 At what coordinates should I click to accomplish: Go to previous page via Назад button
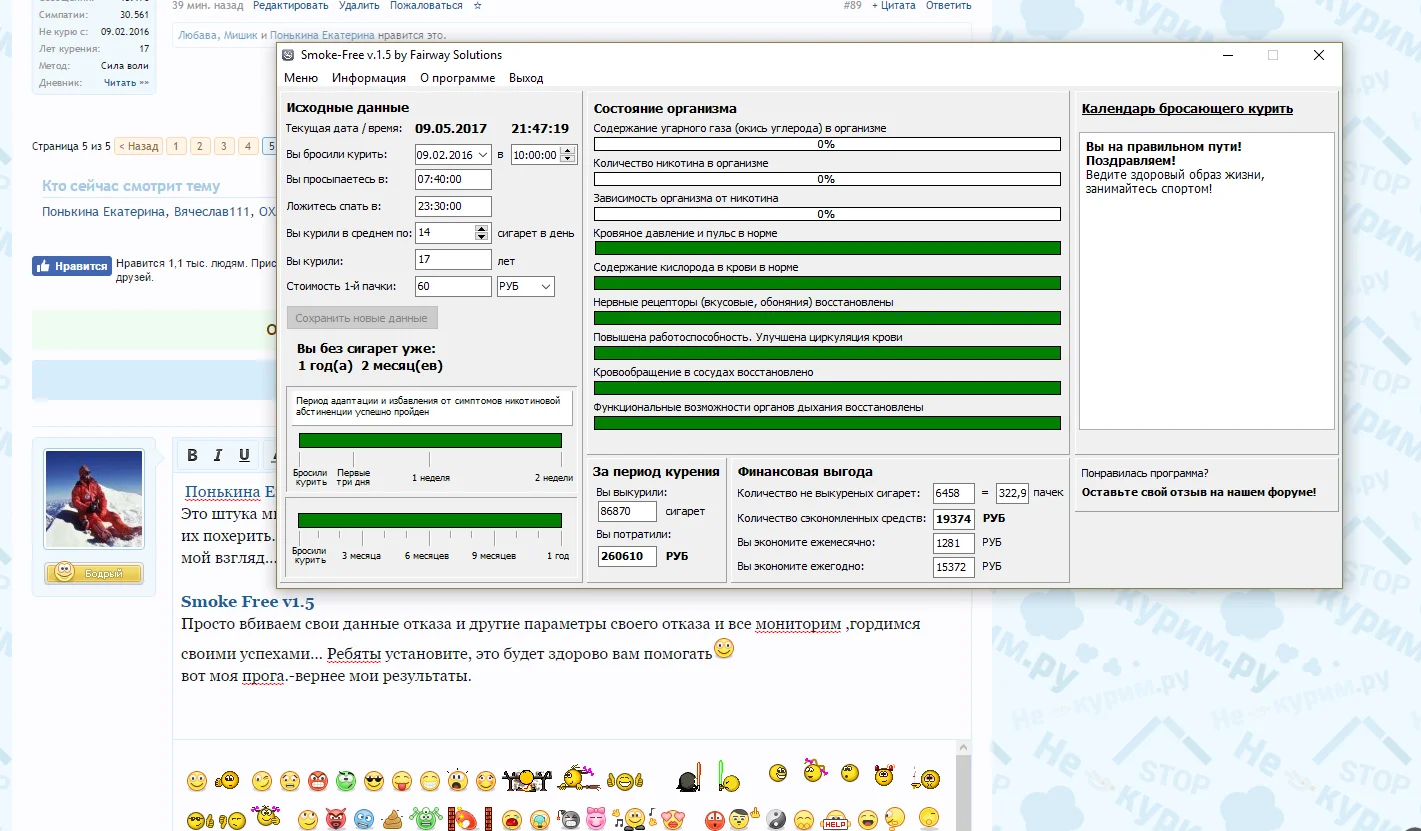tap(138, 146)
